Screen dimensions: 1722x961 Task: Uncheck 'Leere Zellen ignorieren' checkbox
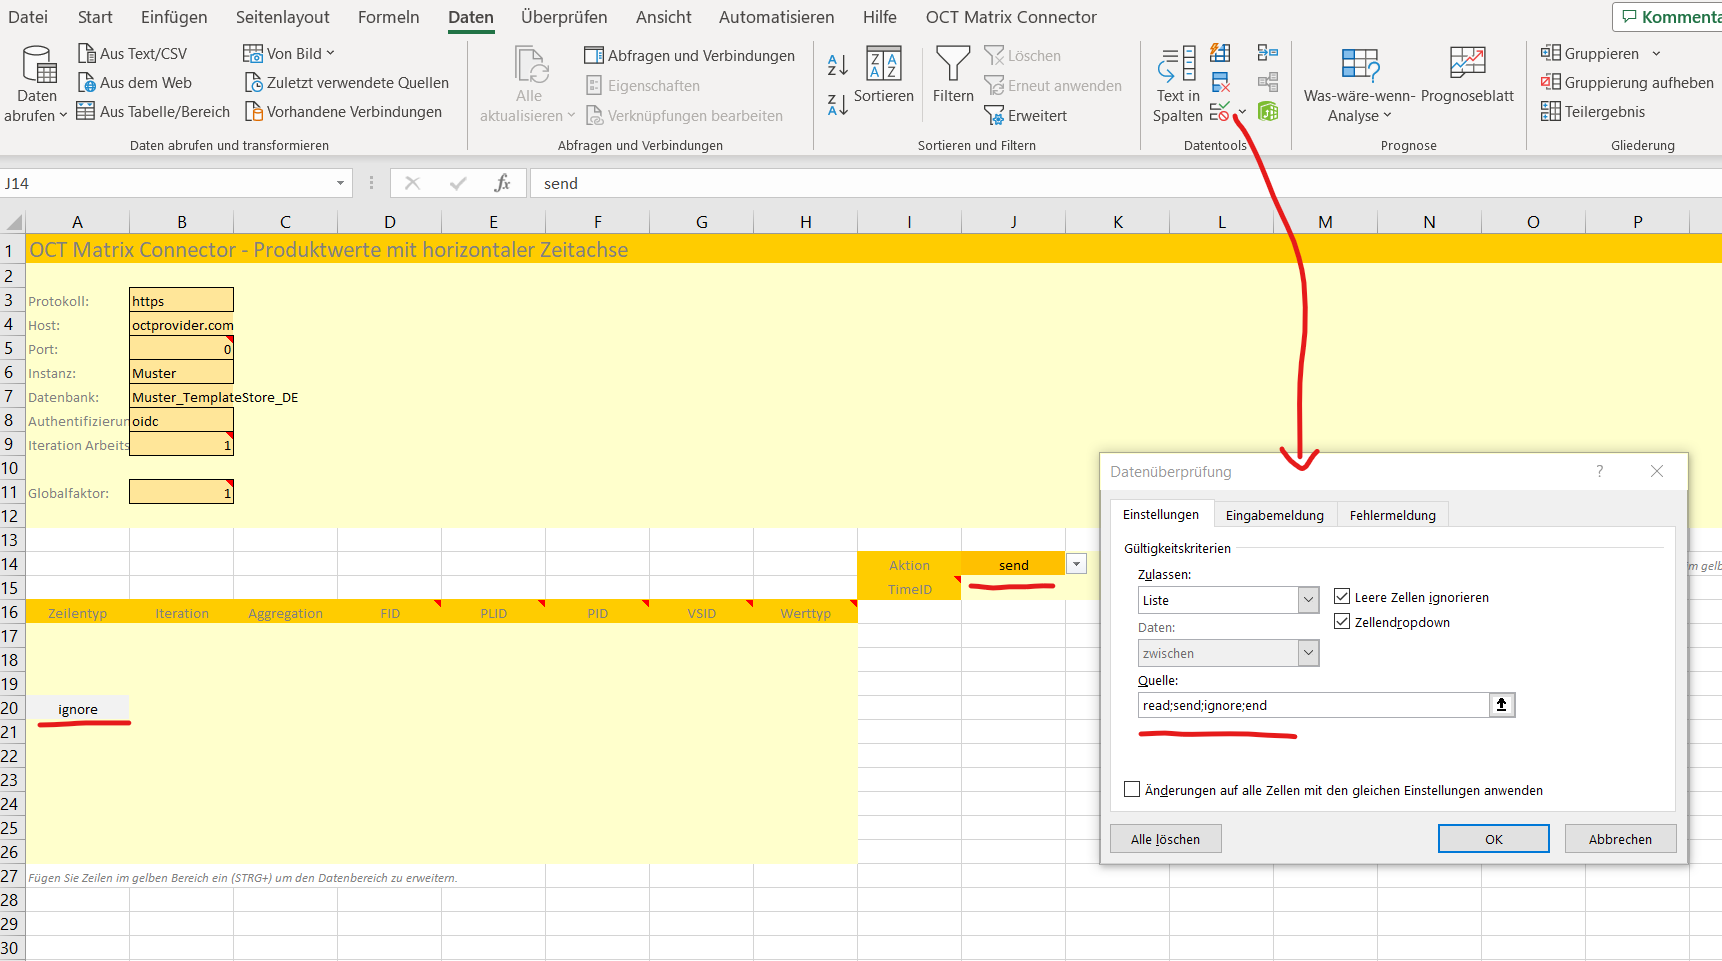(1342, 597)
